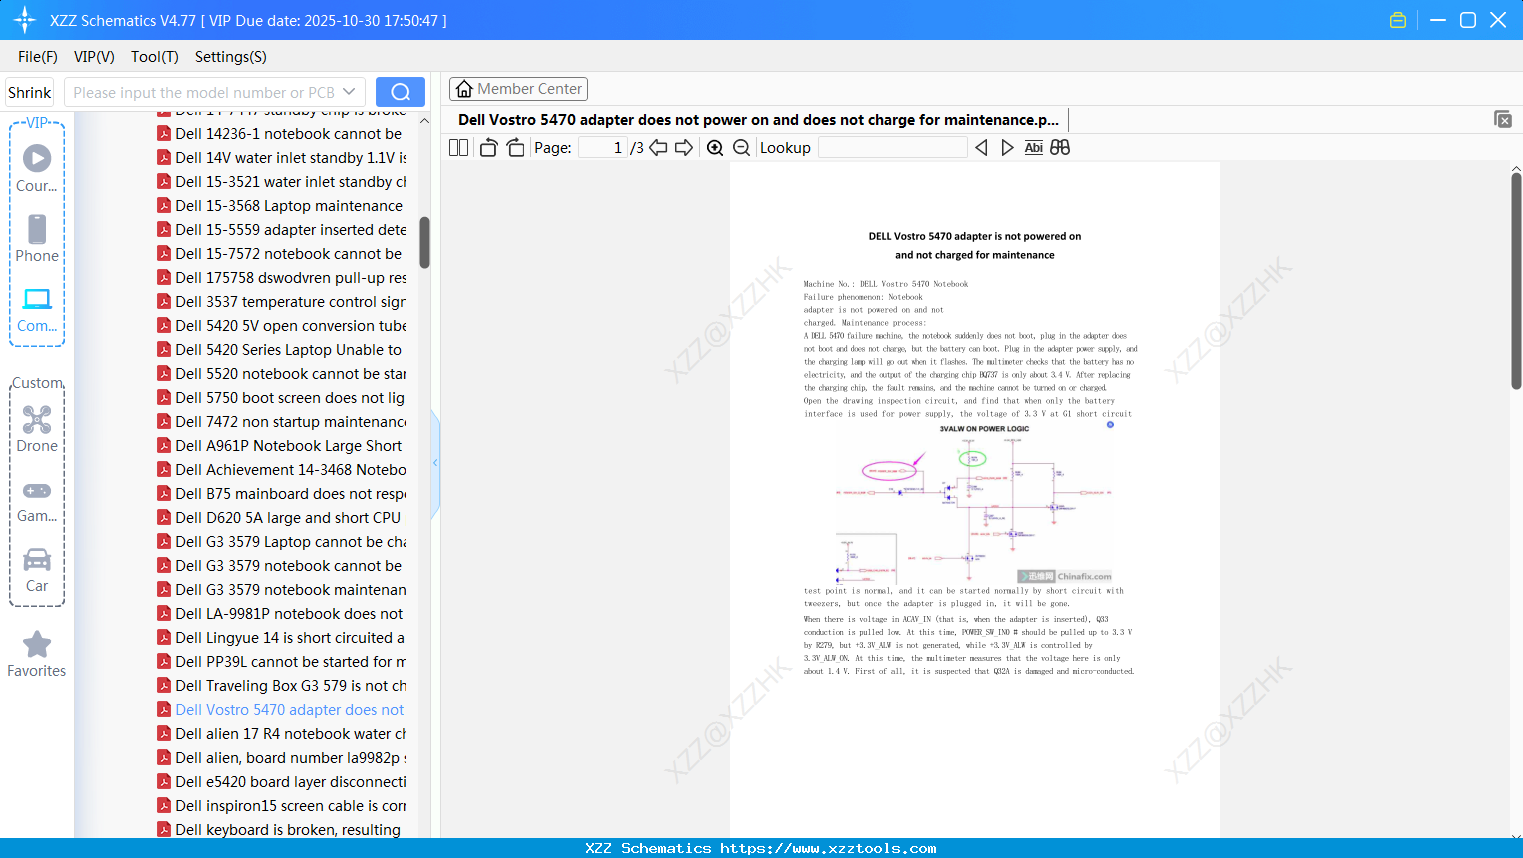The image size is (1523, 858).
Task: Collapse the side panel using the splitter arrow
Action: (x=435, y=463)
